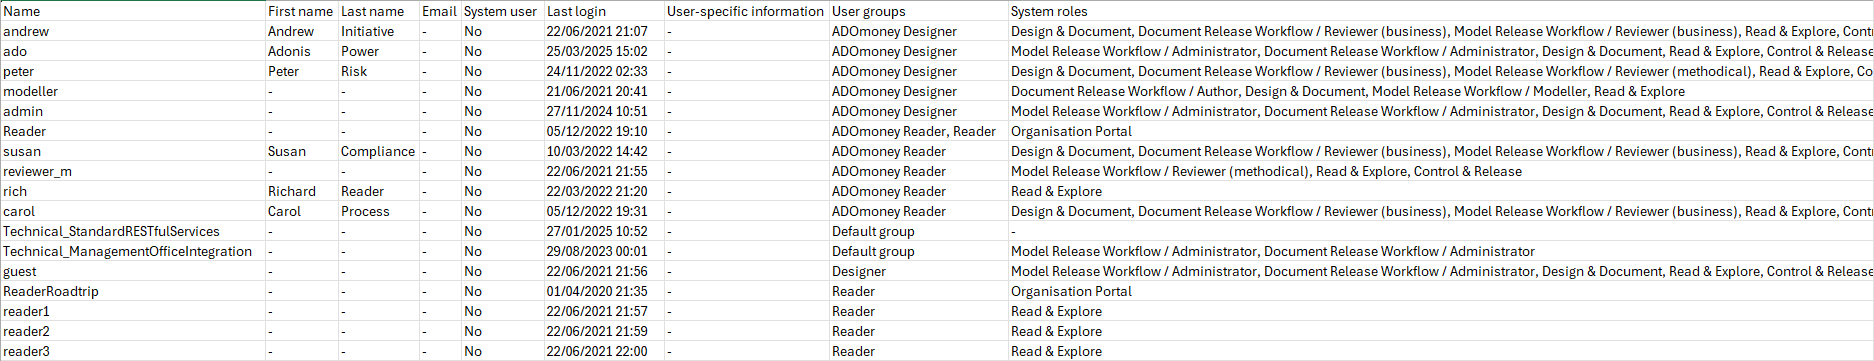Select the 'Last name' header cell

click(x=379, y=11)
